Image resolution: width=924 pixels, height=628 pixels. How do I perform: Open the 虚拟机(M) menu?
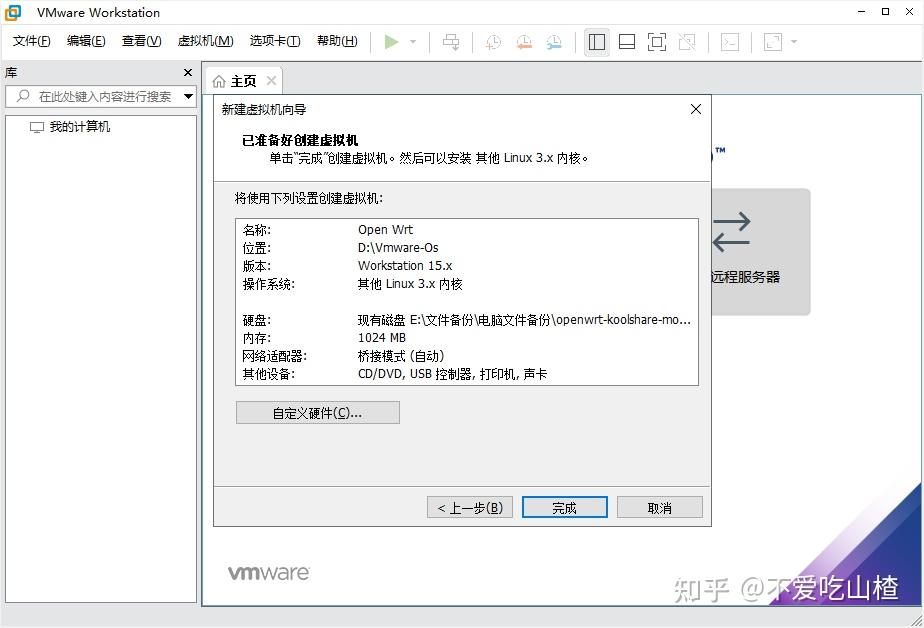[206, 41]
